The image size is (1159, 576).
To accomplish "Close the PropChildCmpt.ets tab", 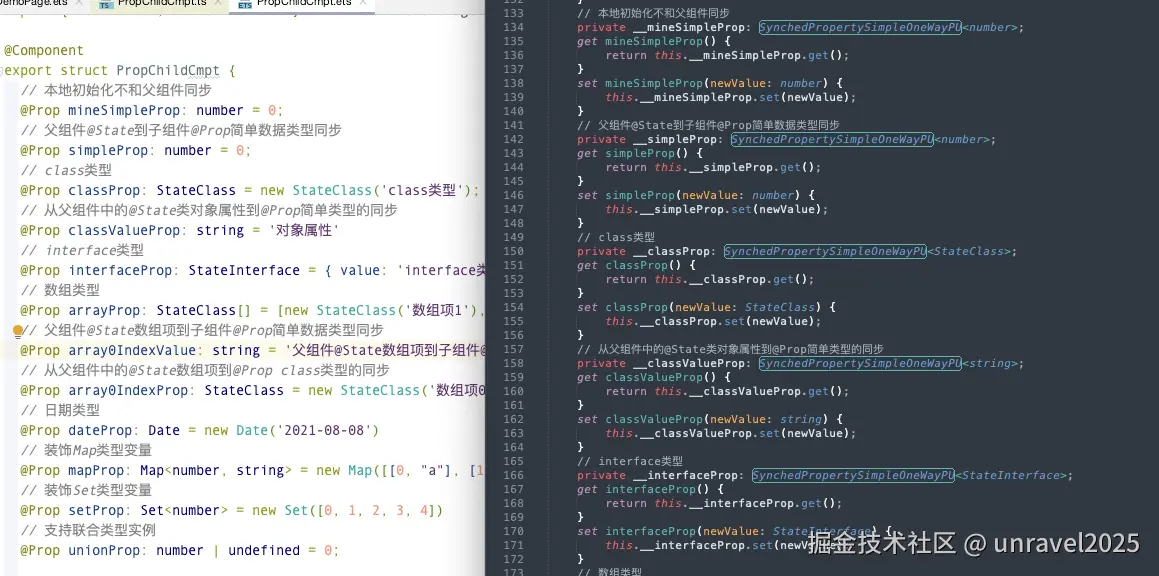I will [364, 4].
